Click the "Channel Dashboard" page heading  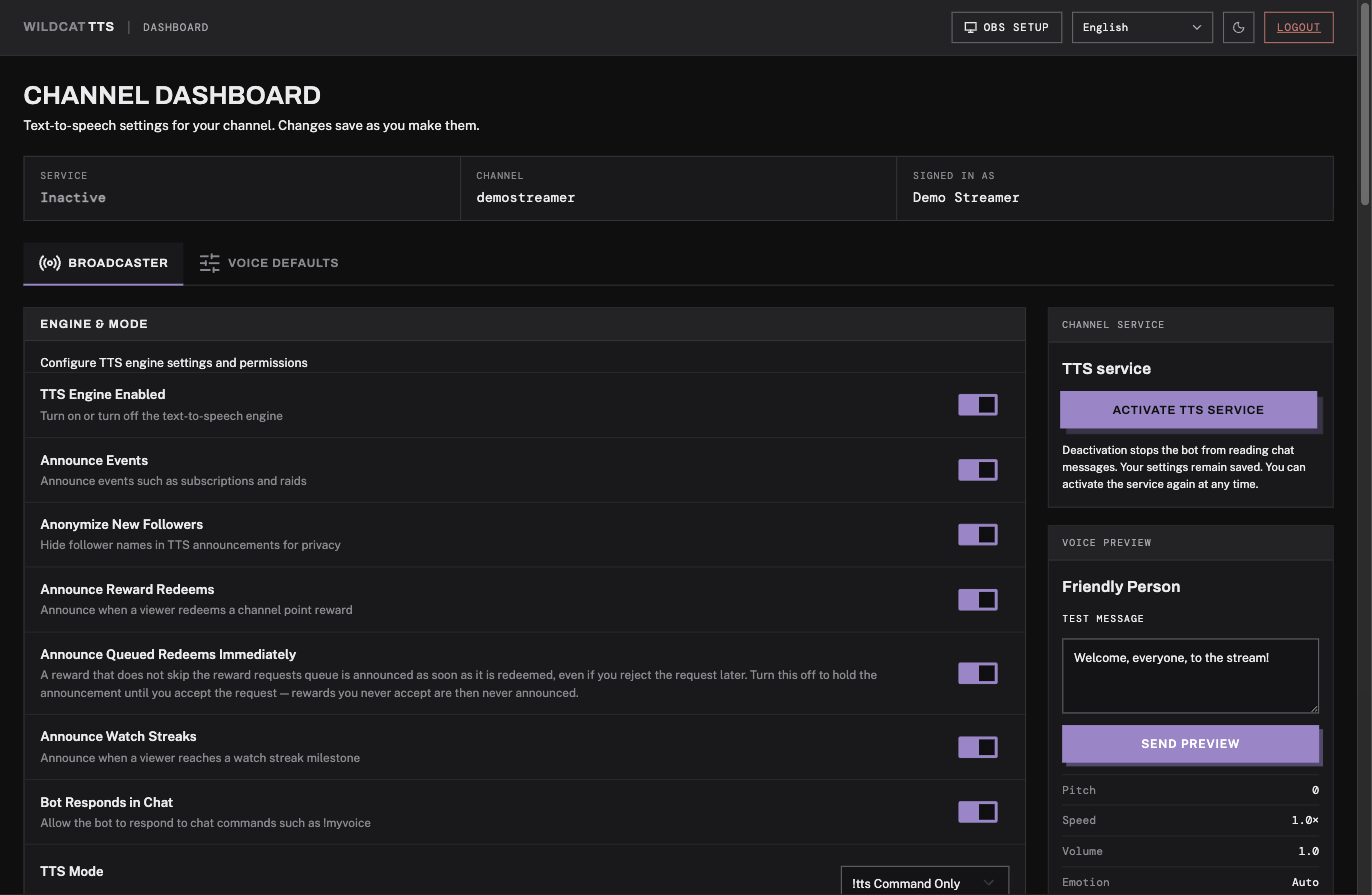click(172, 95)
